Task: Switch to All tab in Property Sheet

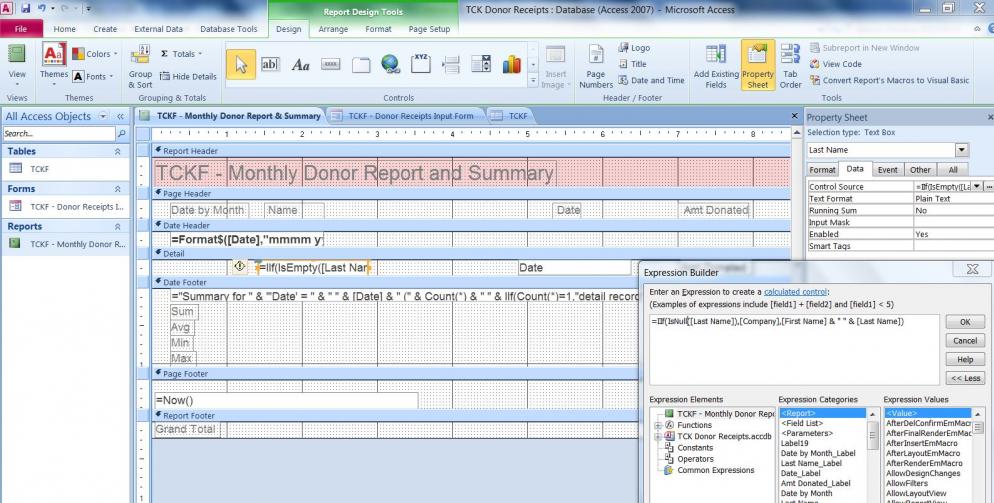Action: point(953,169)
